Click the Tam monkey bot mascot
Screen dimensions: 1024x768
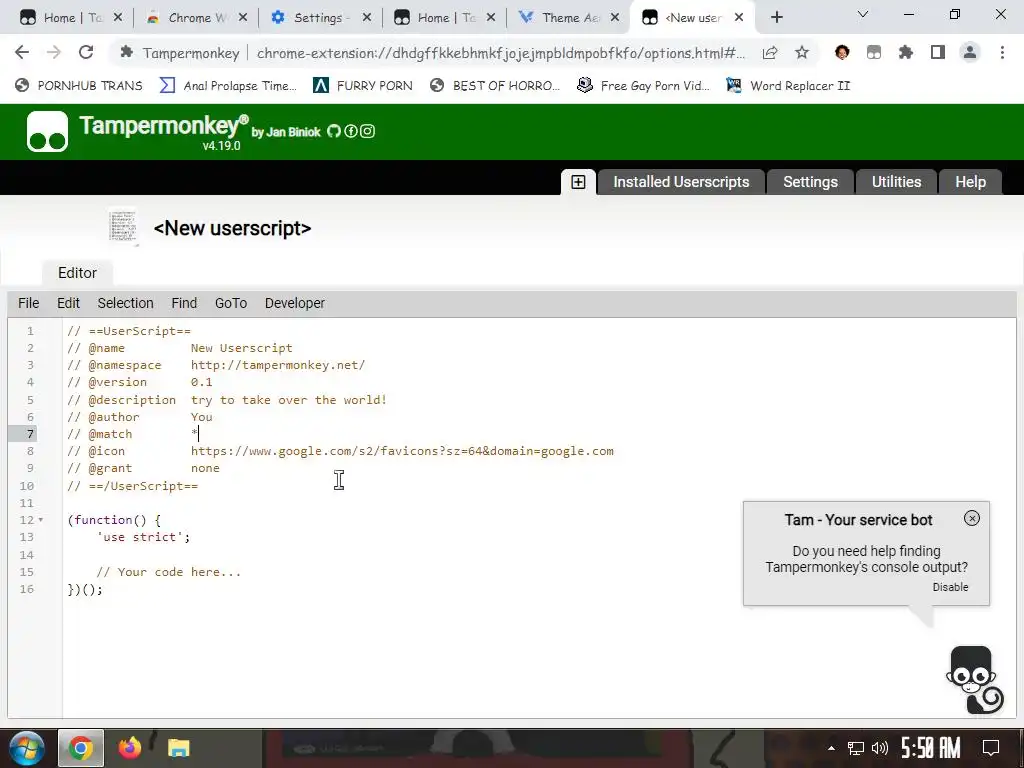974,680
